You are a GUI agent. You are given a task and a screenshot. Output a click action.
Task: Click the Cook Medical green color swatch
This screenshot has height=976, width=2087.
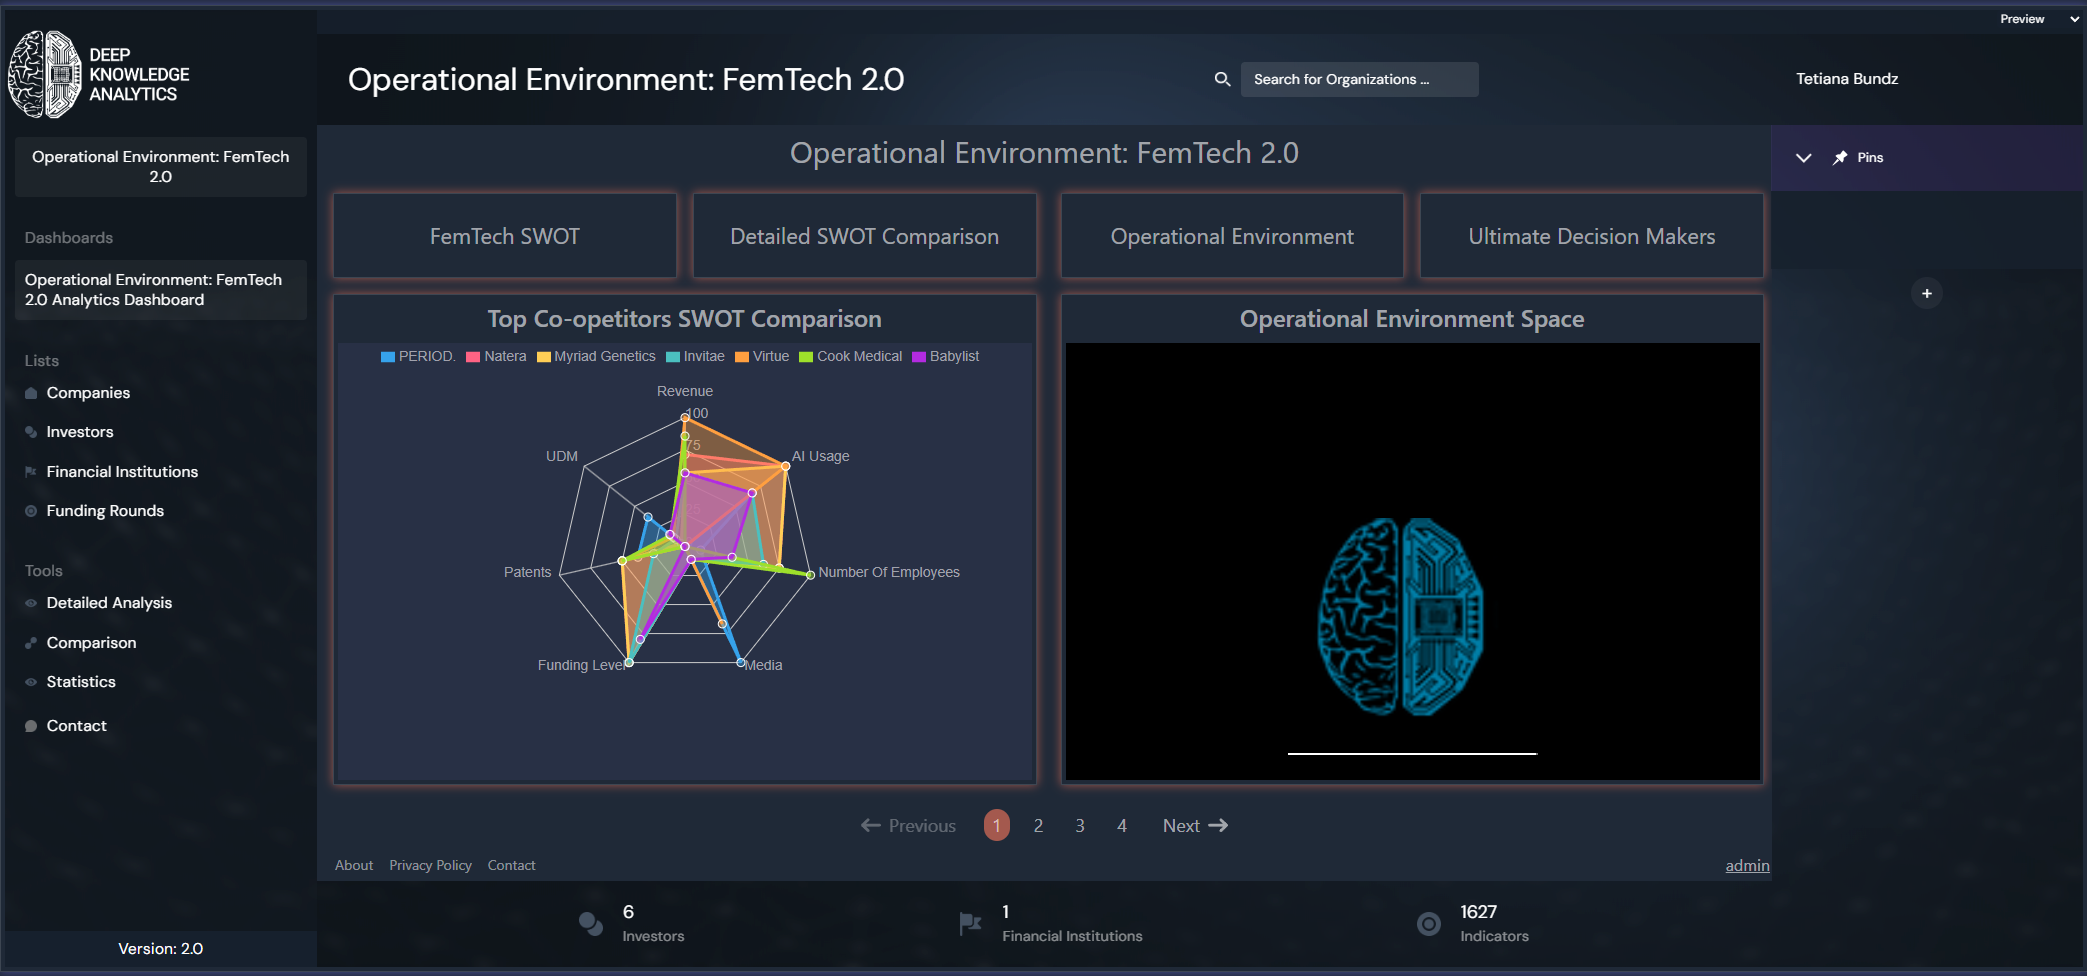pos(806,357)
